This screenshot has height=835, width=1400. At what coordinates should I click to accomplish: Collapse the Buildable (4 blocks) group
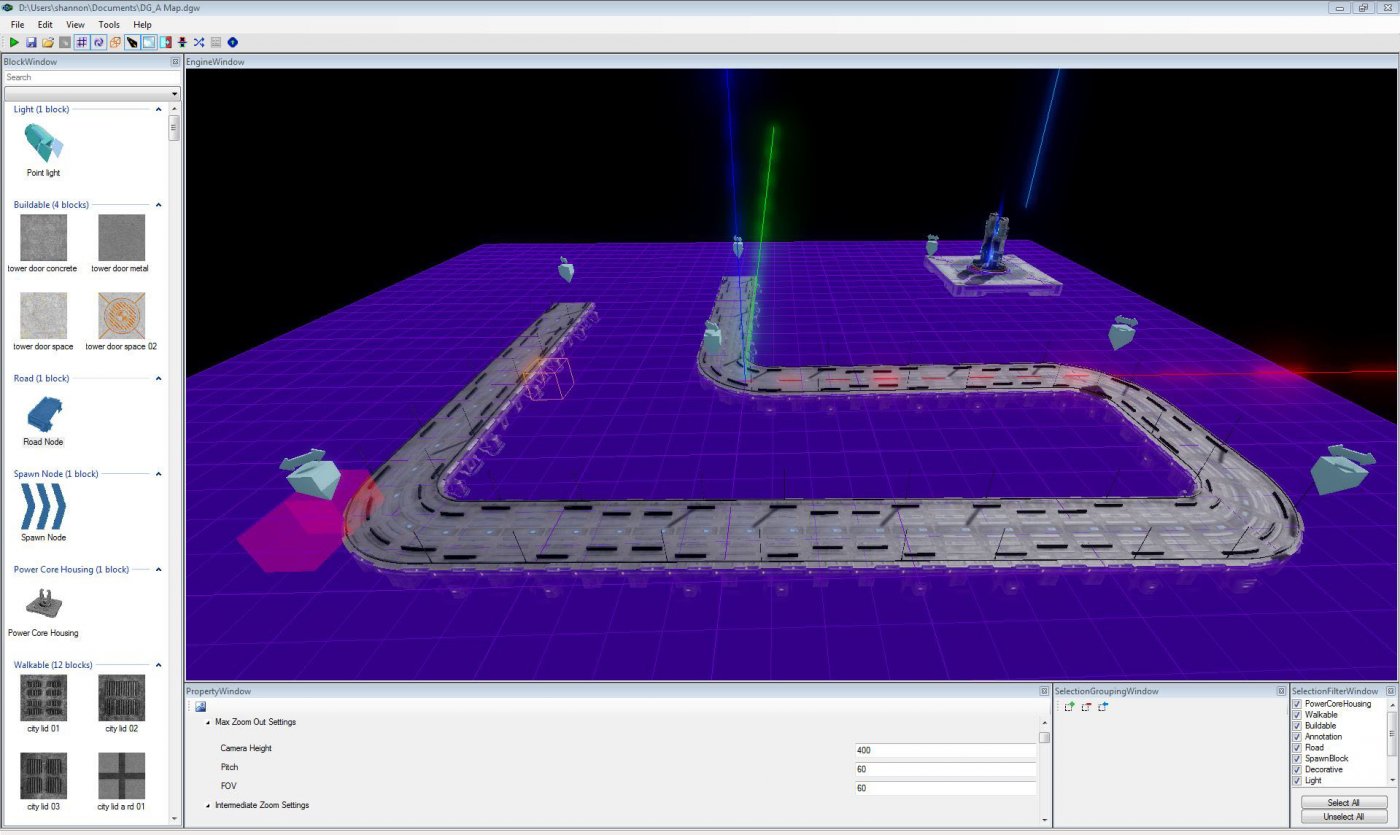click(159, 205)
